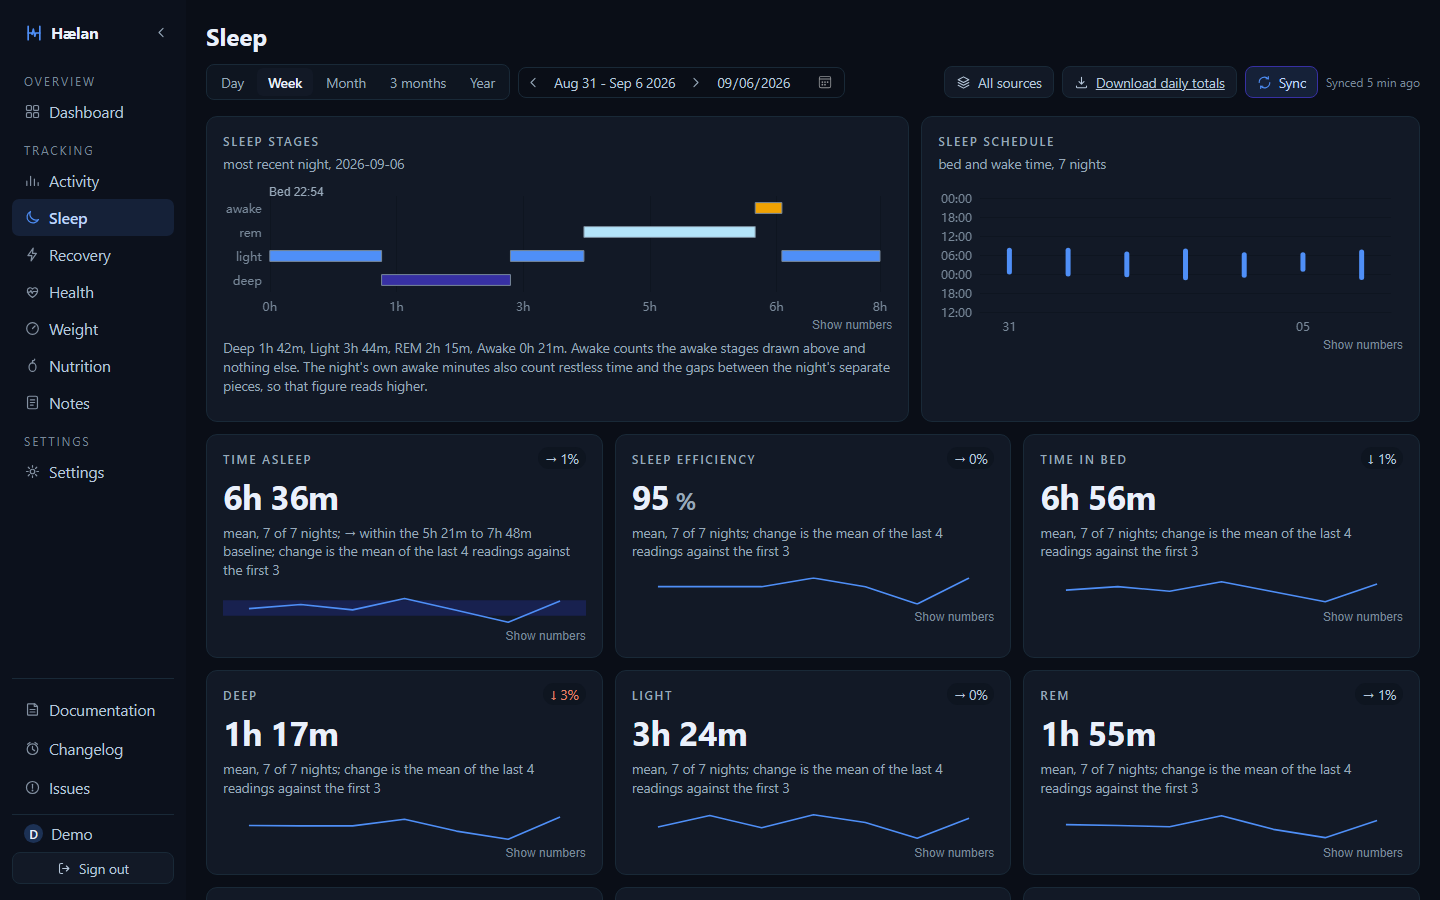Open Changelog via its history icon
Viewport: 1440px width, 900px height.
click(33, 749)
